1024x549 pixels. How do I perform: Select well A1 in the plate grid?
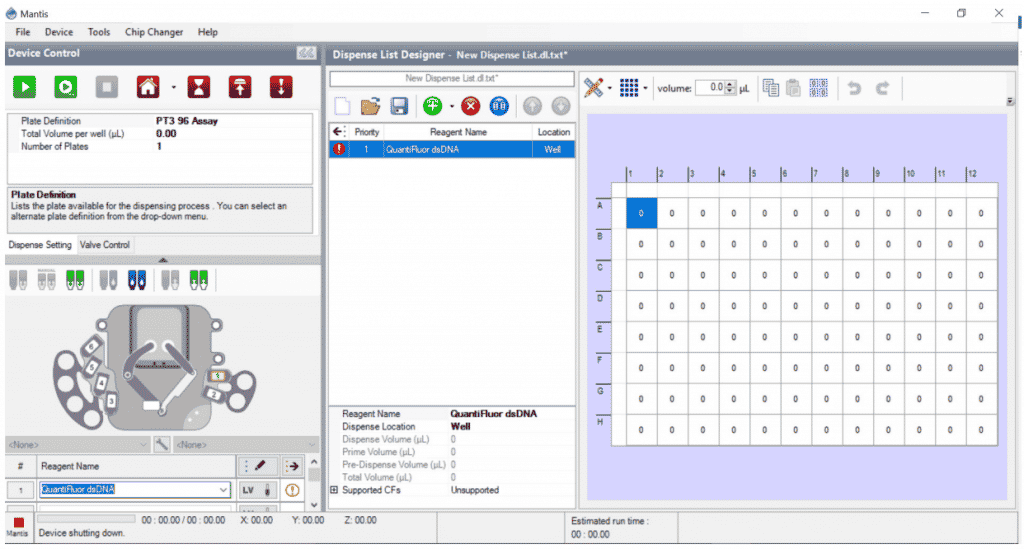(641, 213)
